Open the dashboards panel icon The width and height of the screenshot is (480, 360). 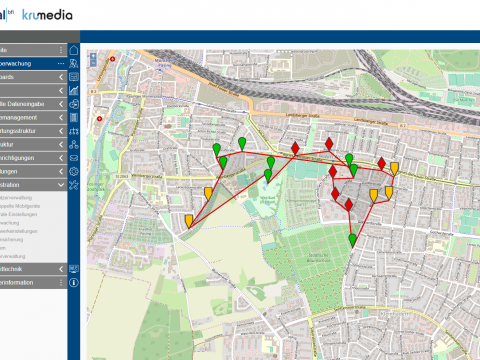click(74, 77)
